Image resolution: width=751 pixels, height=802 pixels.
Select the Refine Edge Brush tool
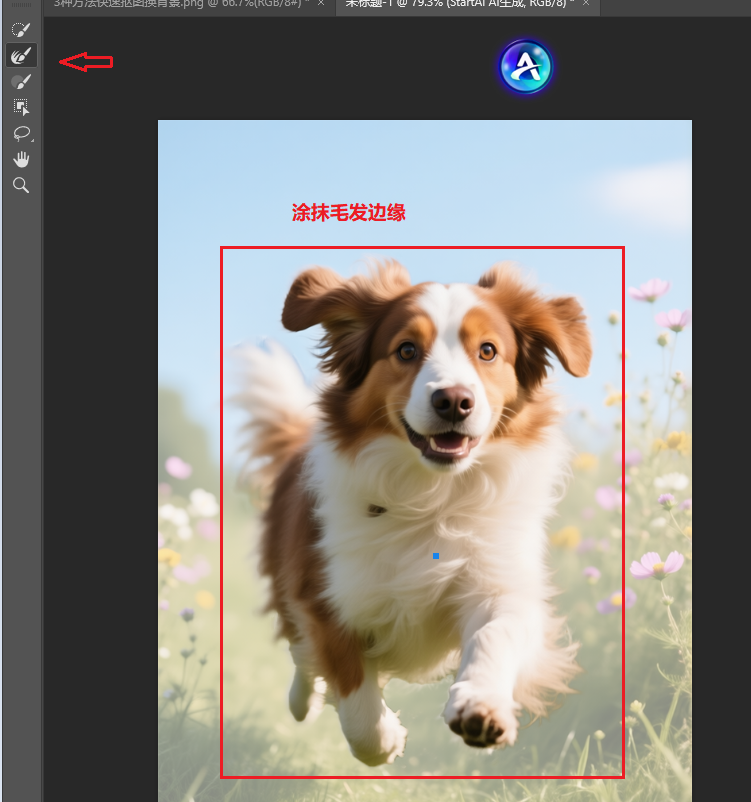tap(21, 55)
